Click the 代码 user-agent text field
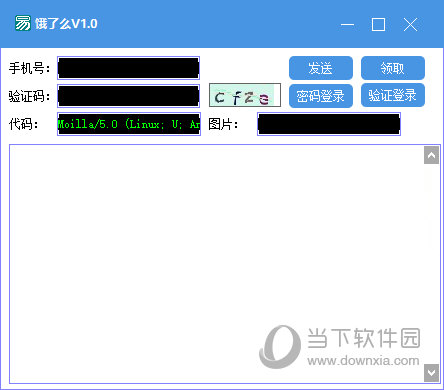 129,124
